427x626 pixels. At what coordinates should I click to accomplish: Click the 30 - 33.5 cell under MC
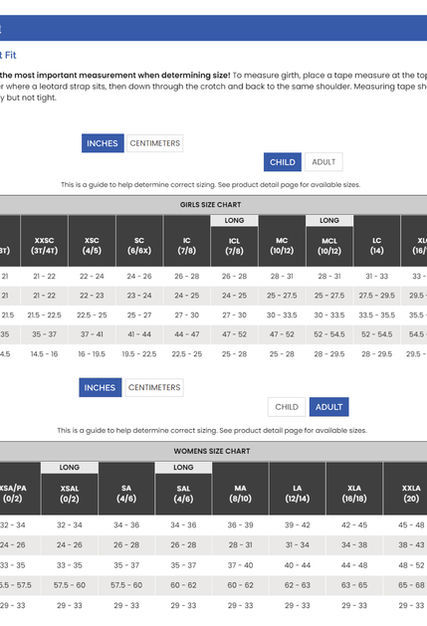[x=282, y=315]
